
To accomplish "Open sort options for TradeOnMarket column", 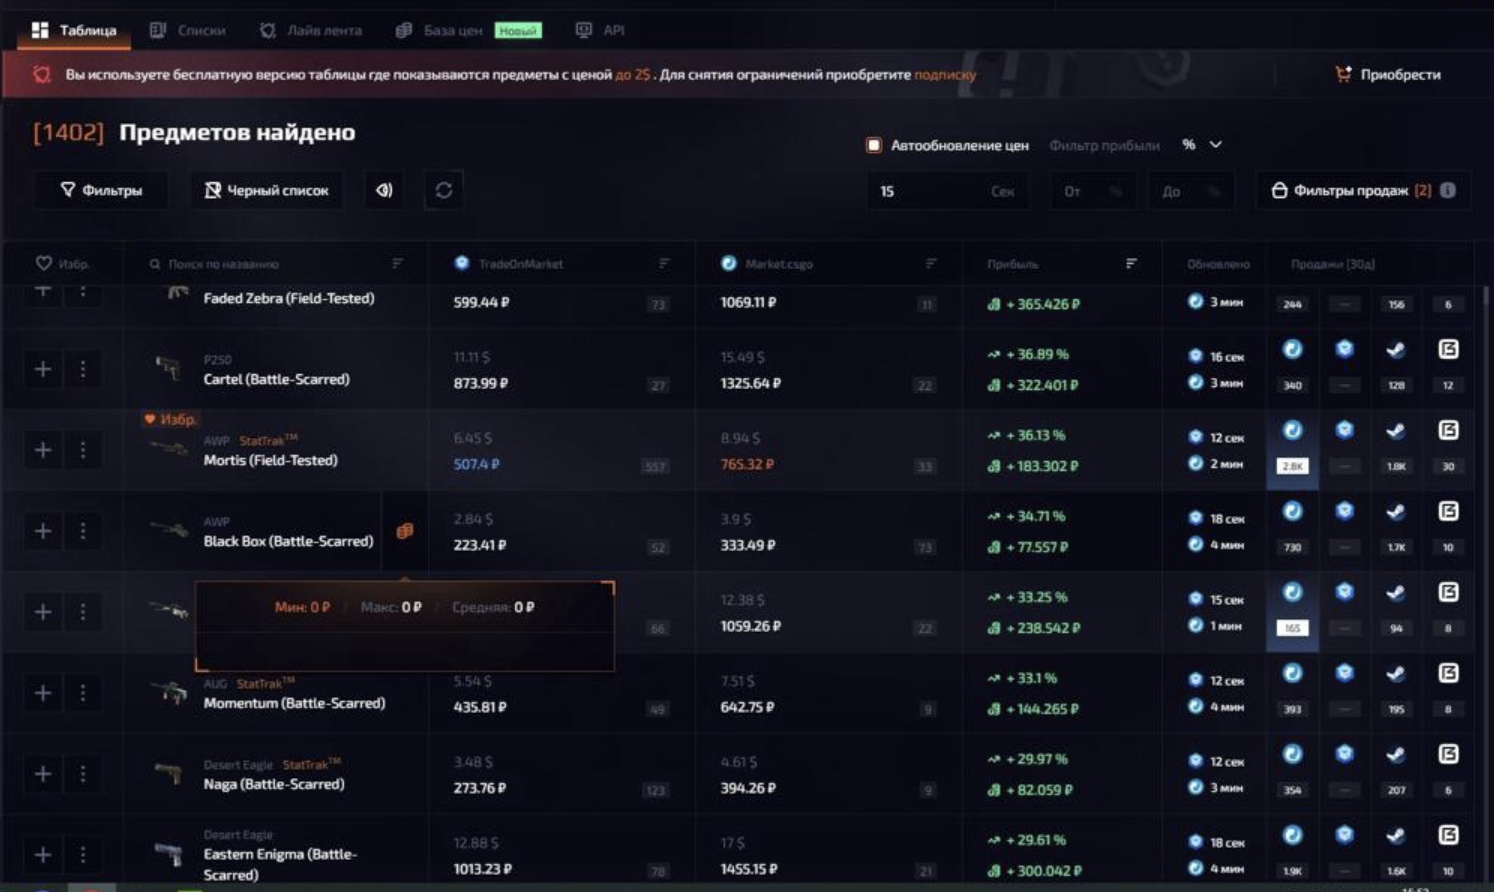I will click(x=664, y=263).
